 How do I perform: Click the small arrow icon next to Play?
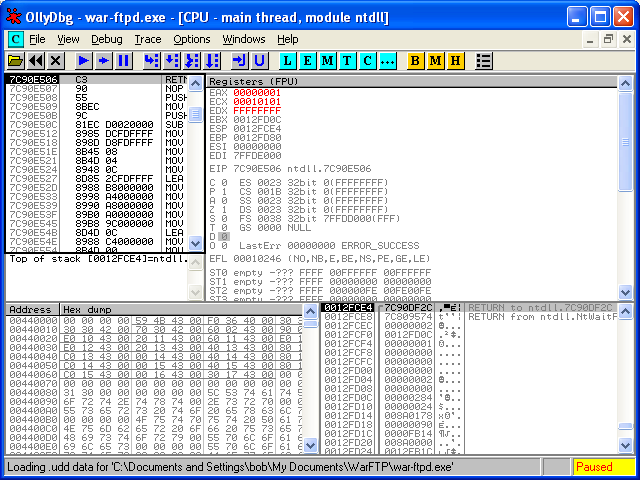point(104,61)
